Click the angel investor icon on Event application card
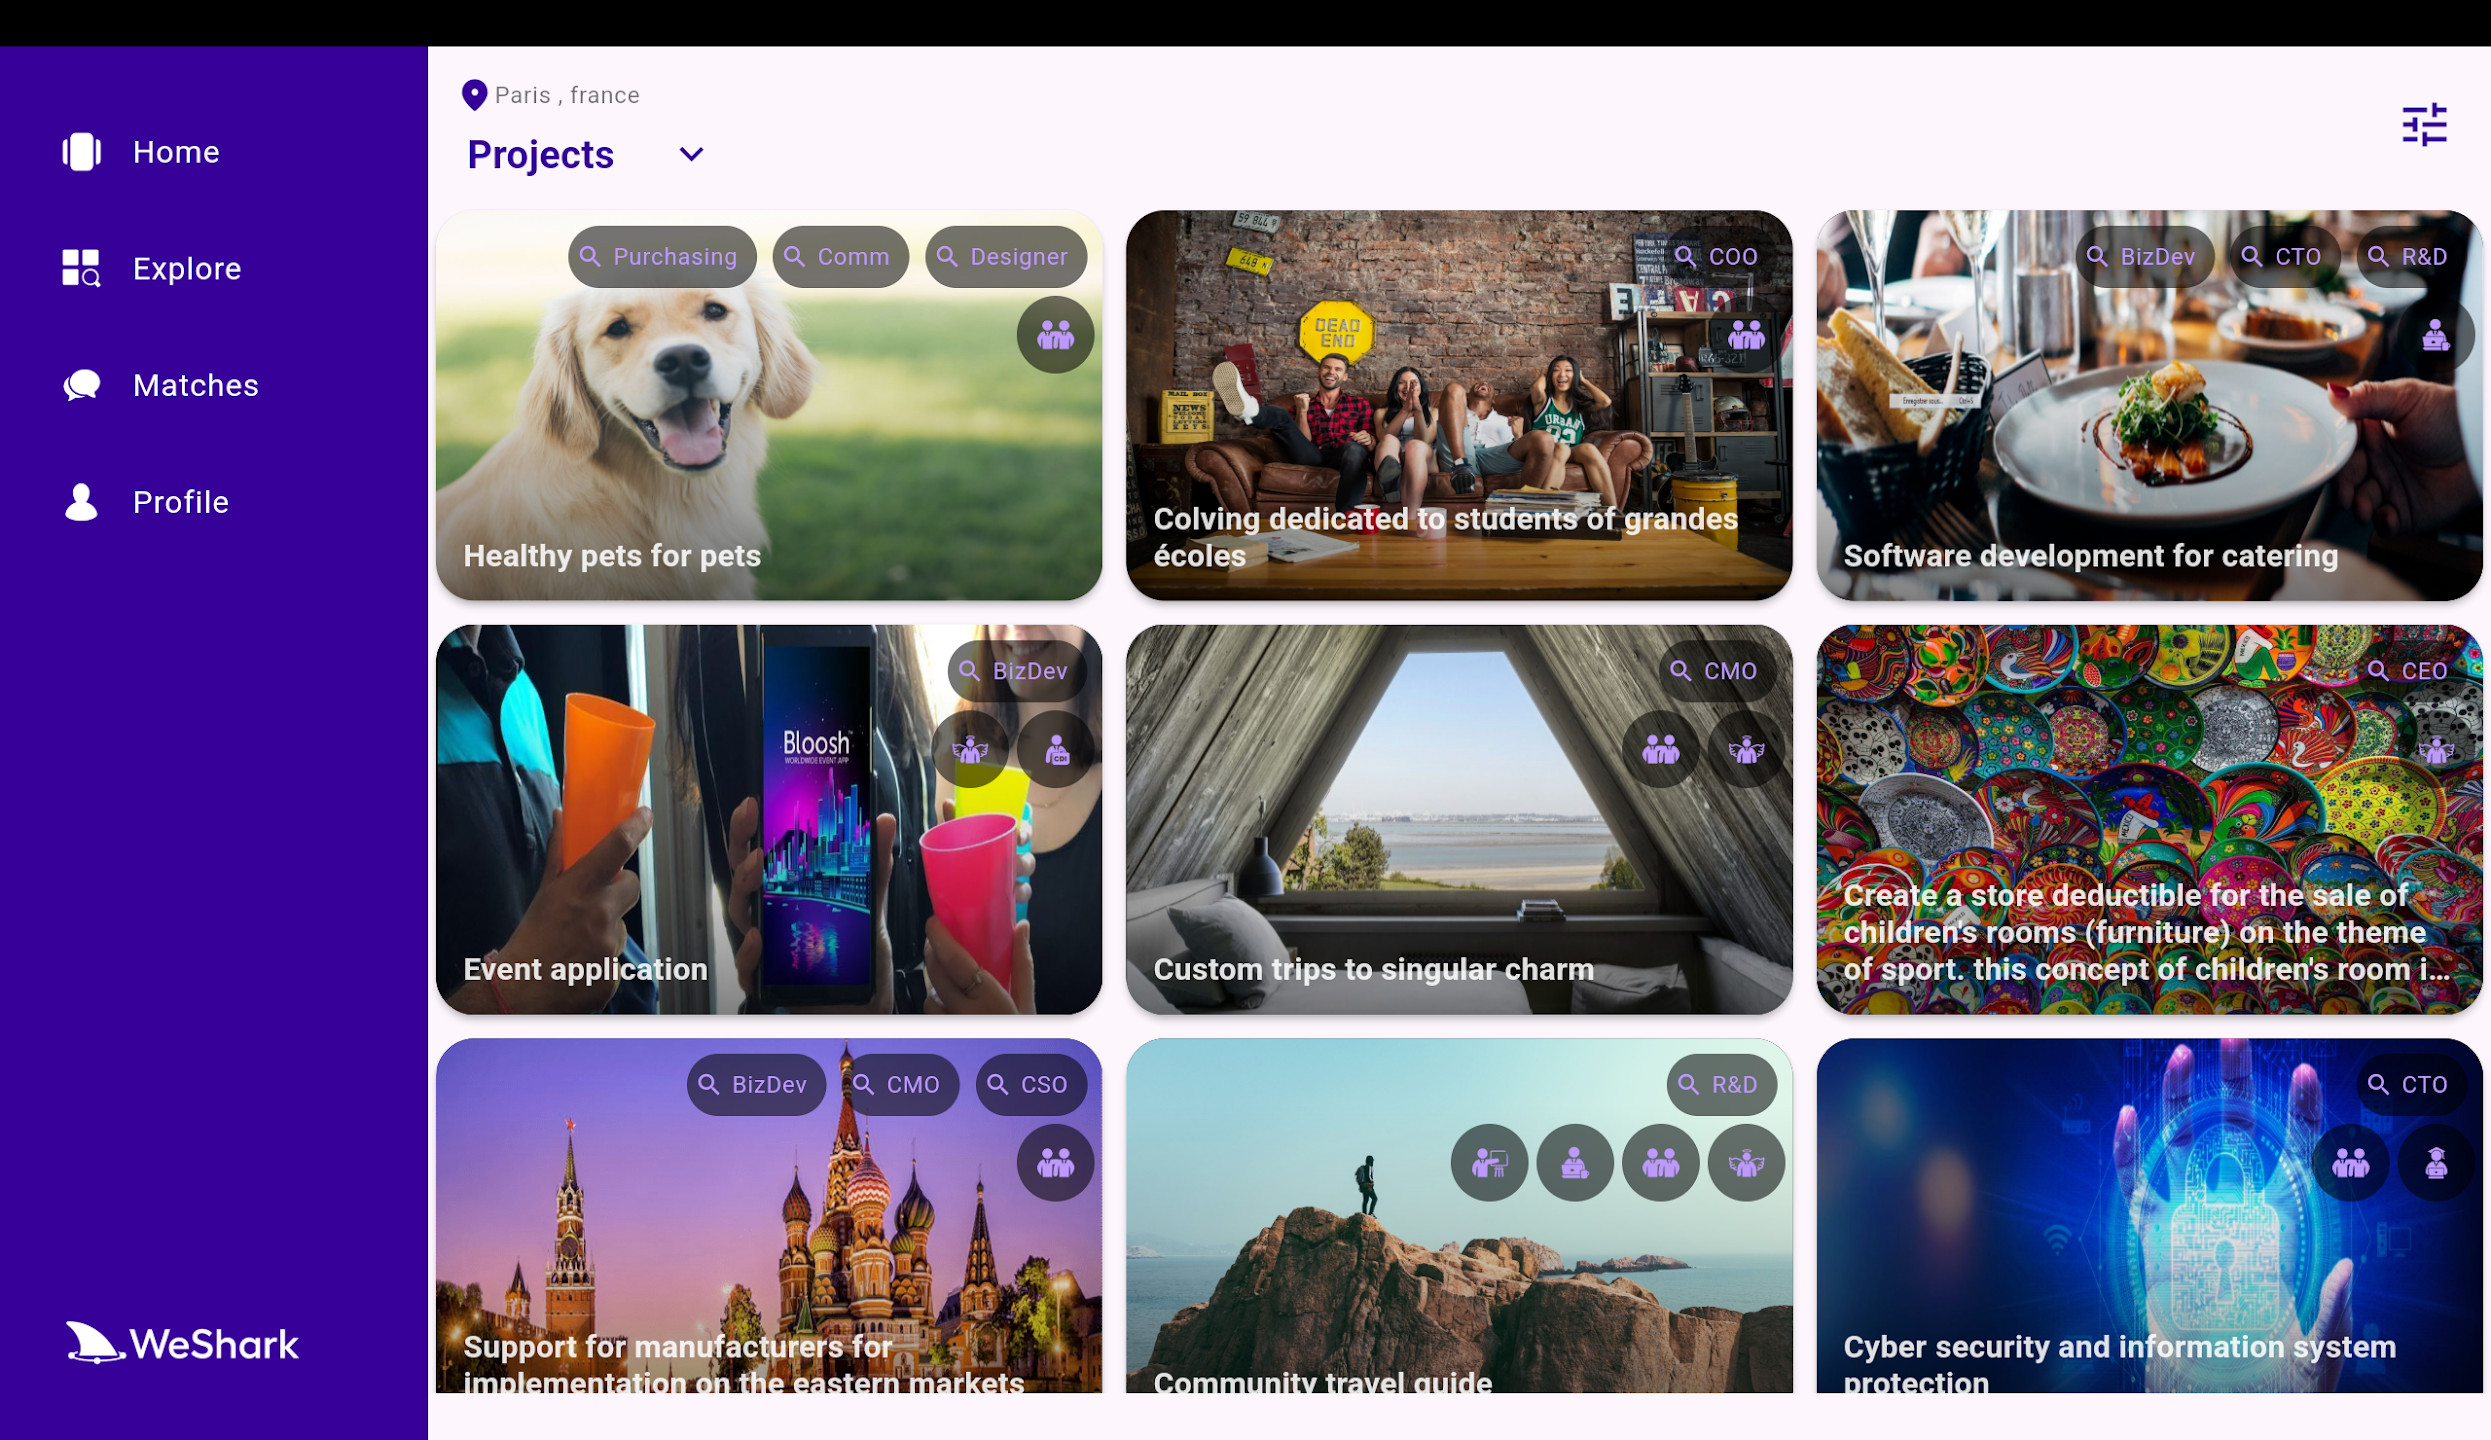The height and width of the screenshot is (1440, 2491). click(x=969, y=750)
